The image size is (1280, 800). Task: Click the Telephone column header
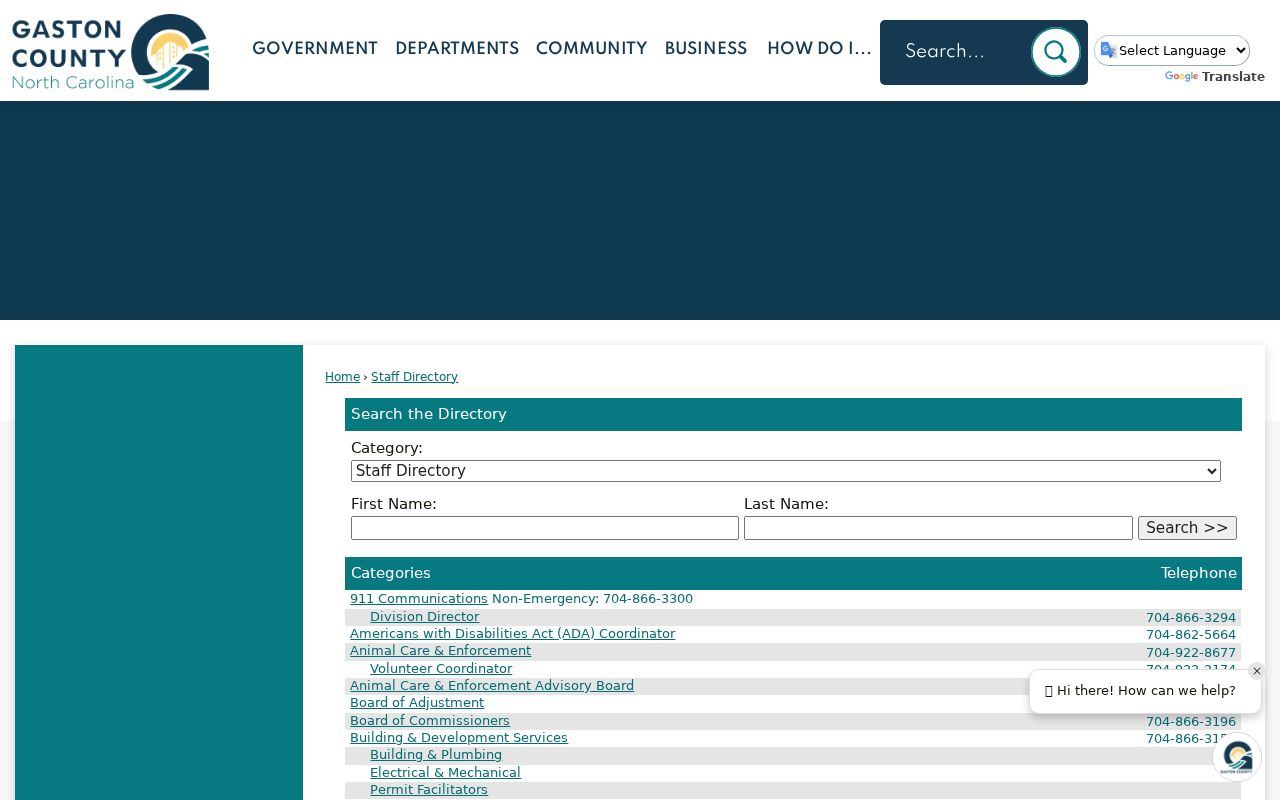(x=1199, y=573)
